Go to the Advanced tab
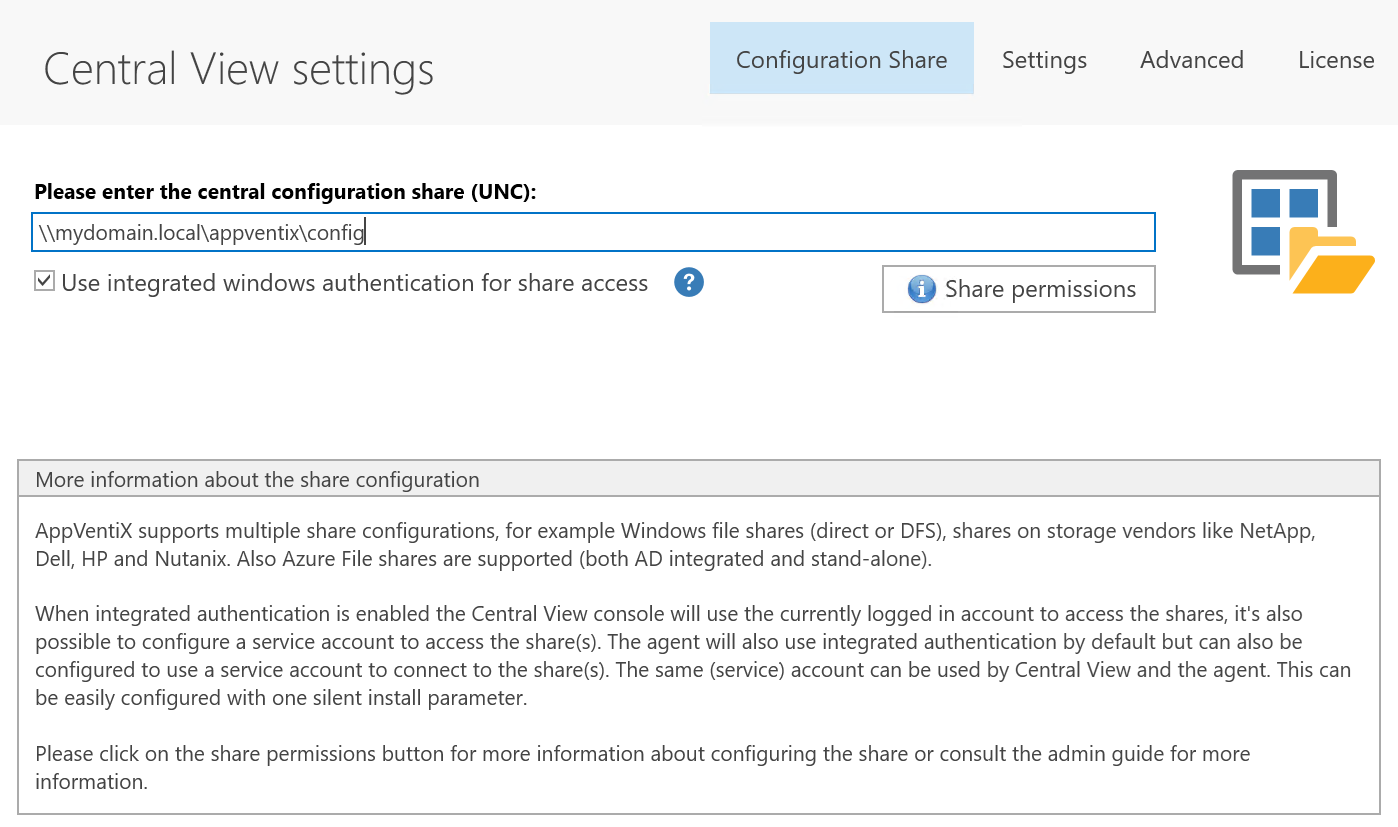Screen dimensions: 1398x827 [1191, 59]
